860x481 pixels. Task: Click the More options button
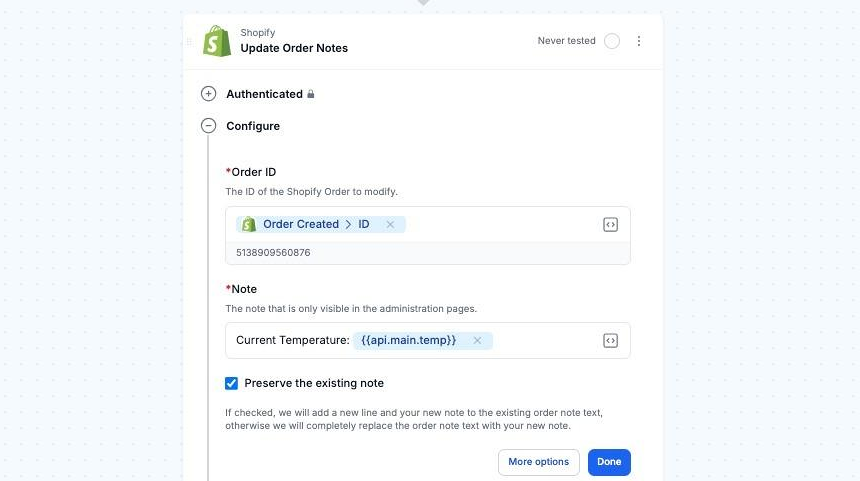tap(538, 462)
